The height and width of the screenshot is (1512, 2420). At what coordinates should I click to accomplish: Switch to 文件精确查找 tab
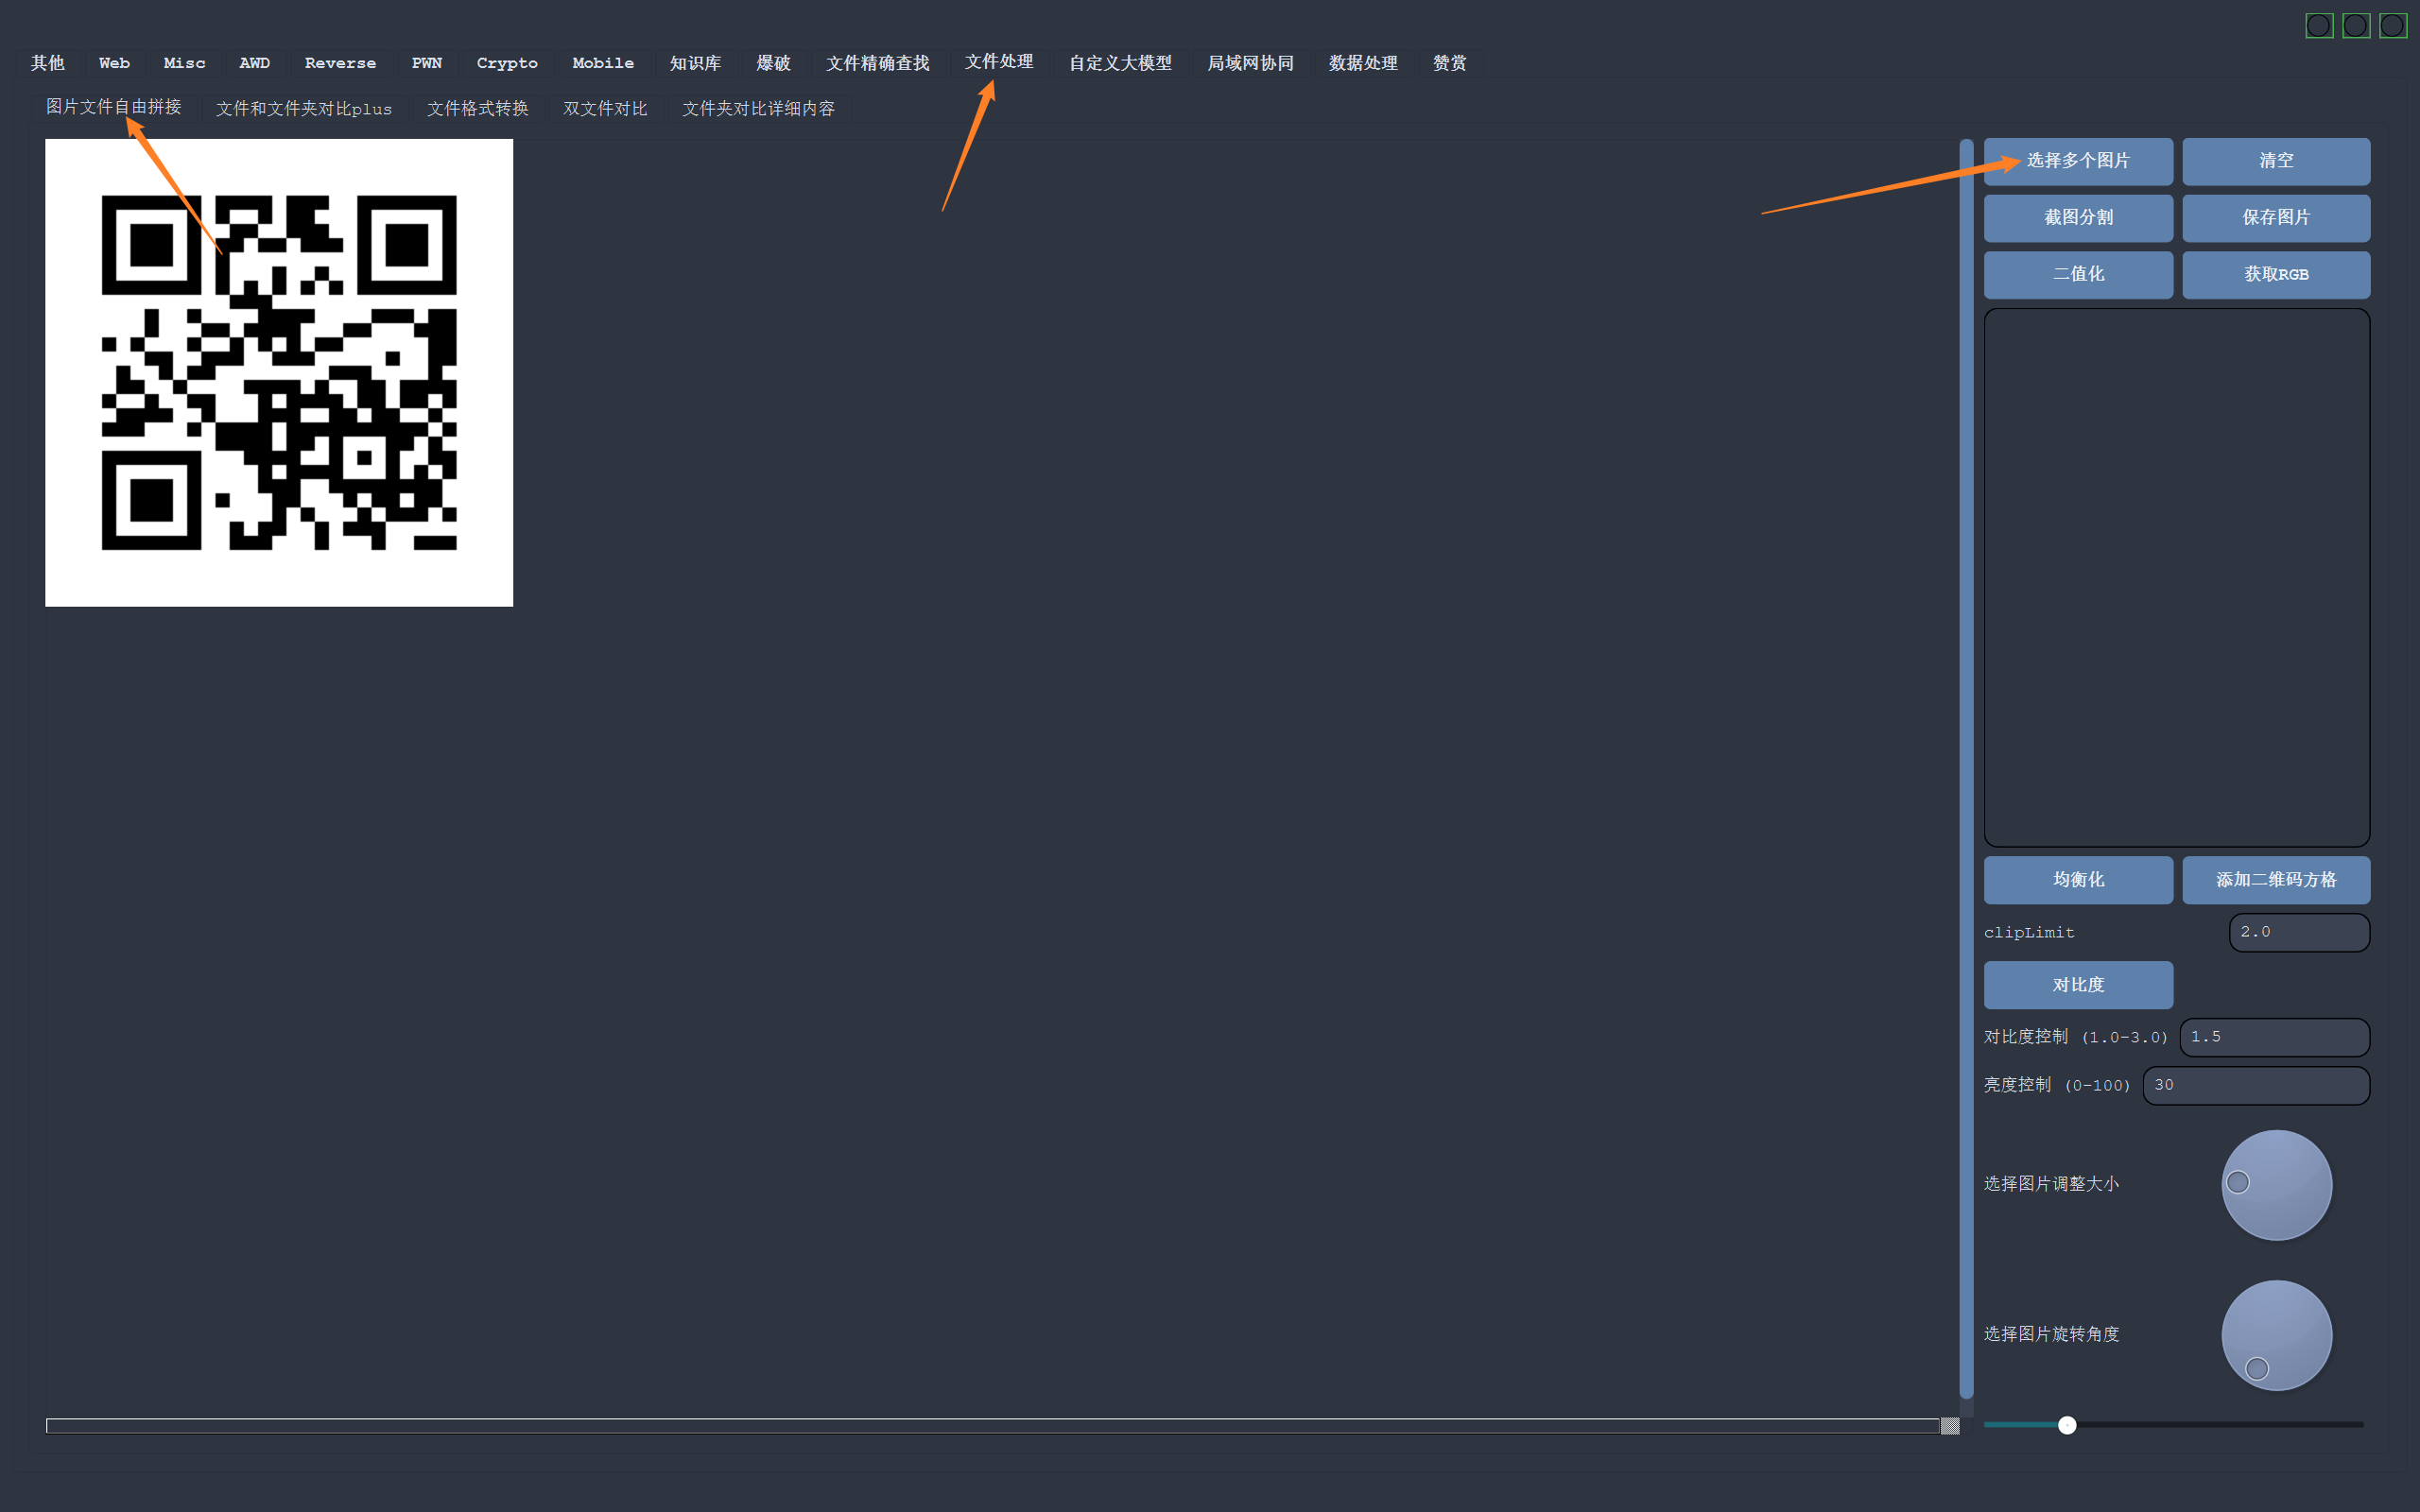coord(877,63)
